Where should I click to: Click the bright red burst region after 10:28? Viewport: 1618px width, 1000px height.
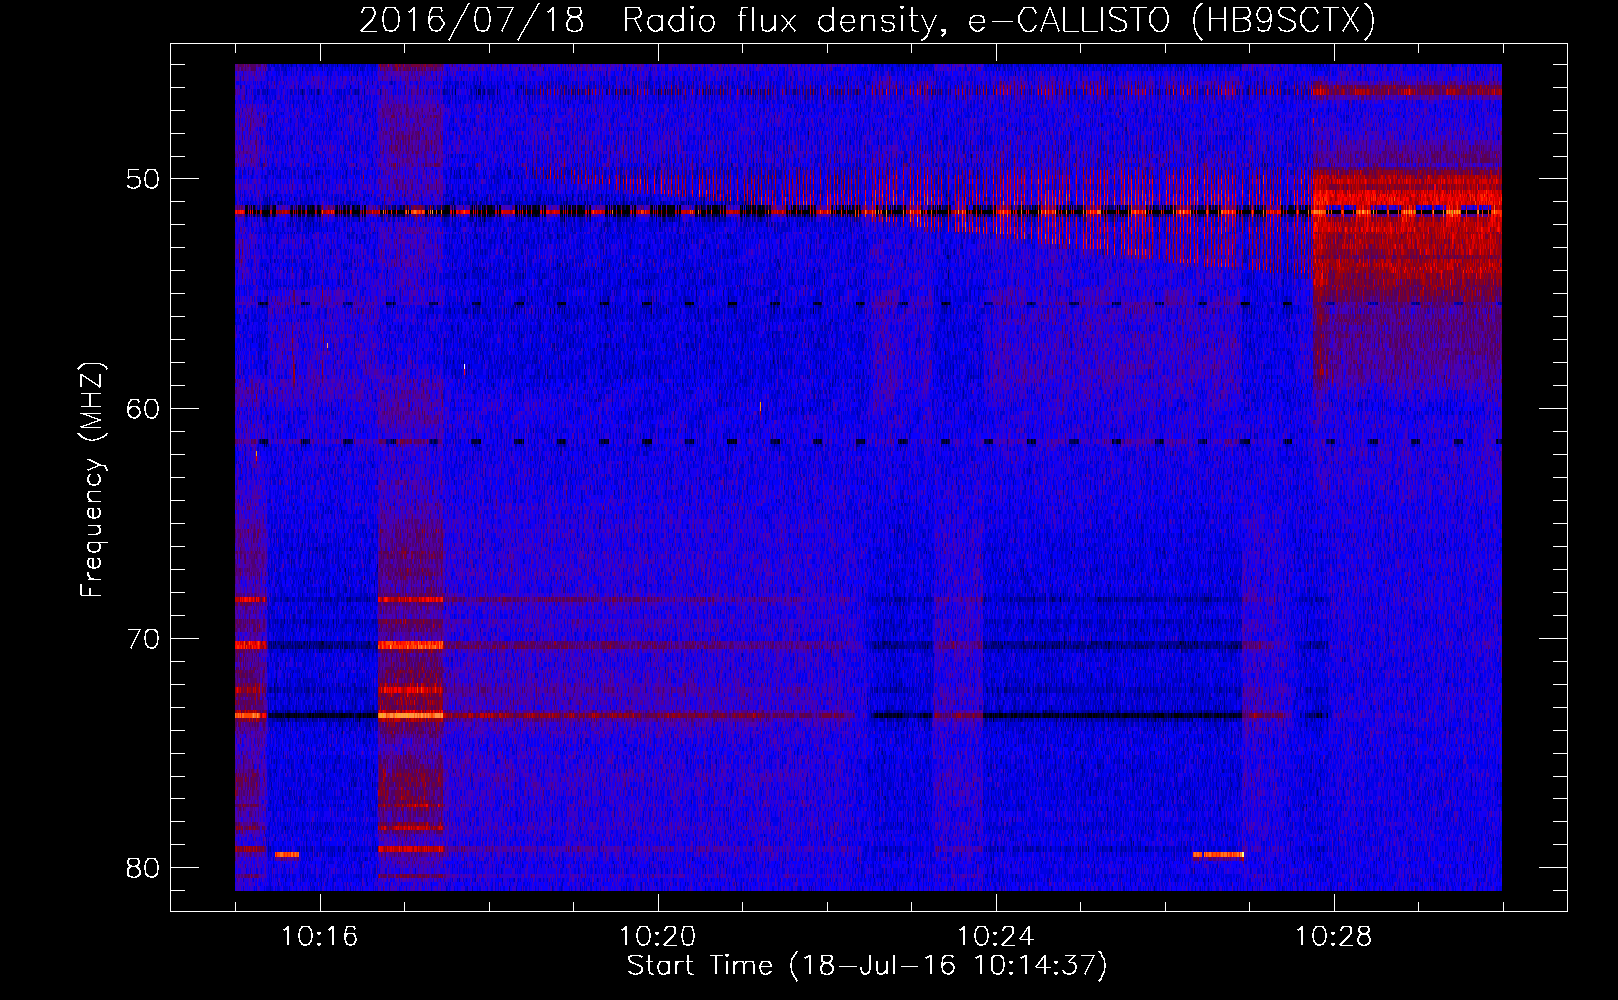1407,235
